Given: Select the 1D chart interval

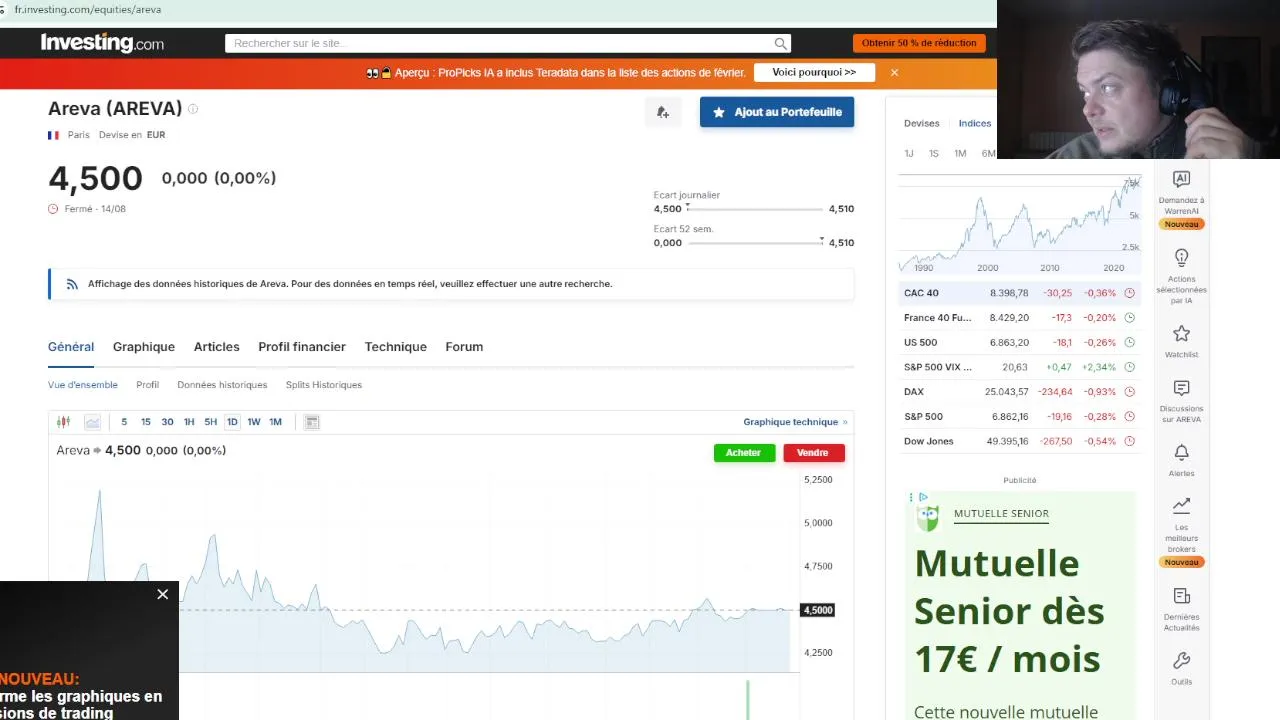Looking at the screenshot, I should (x=232, y=422).
